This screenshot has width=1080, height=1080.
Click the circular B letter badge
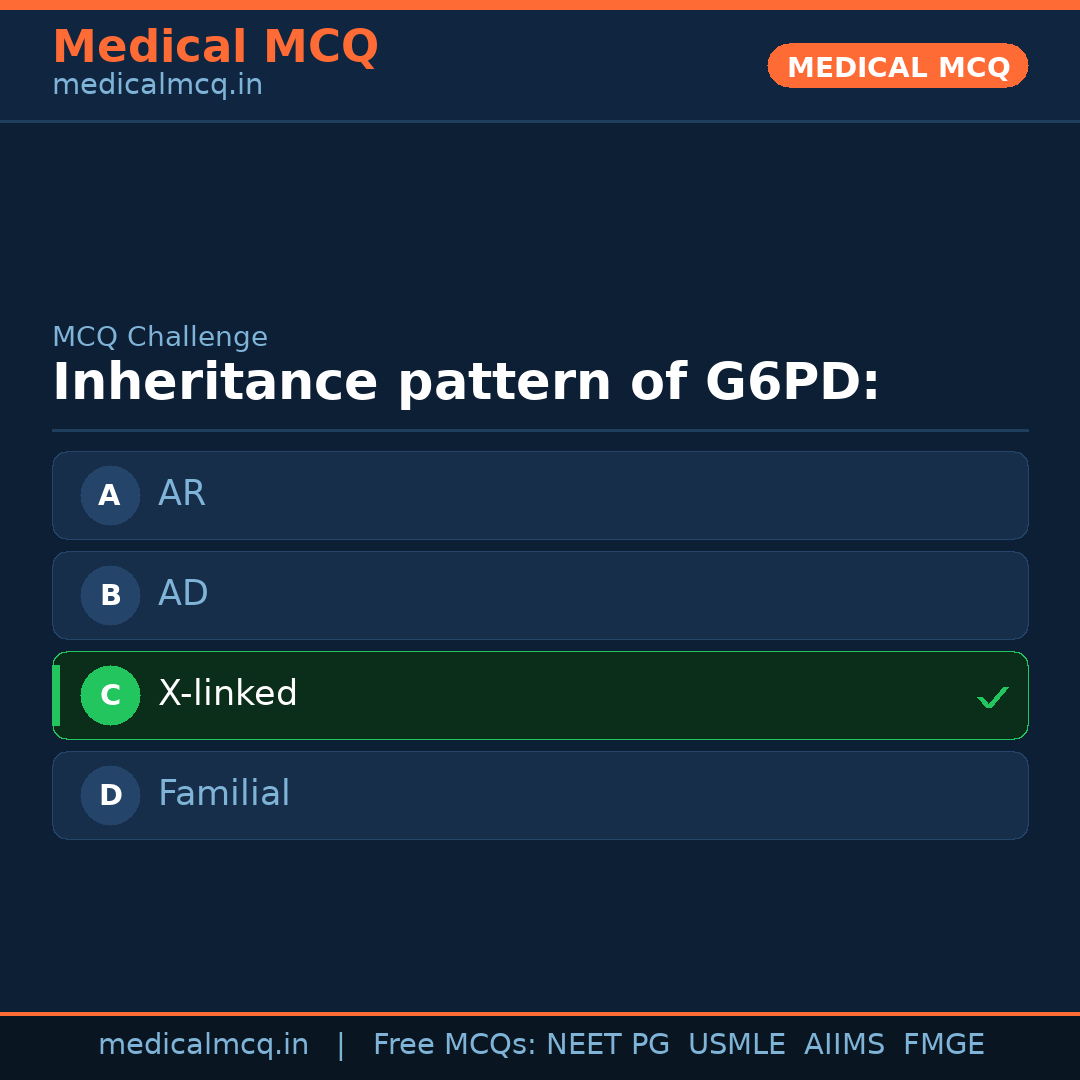coord(110,595)
